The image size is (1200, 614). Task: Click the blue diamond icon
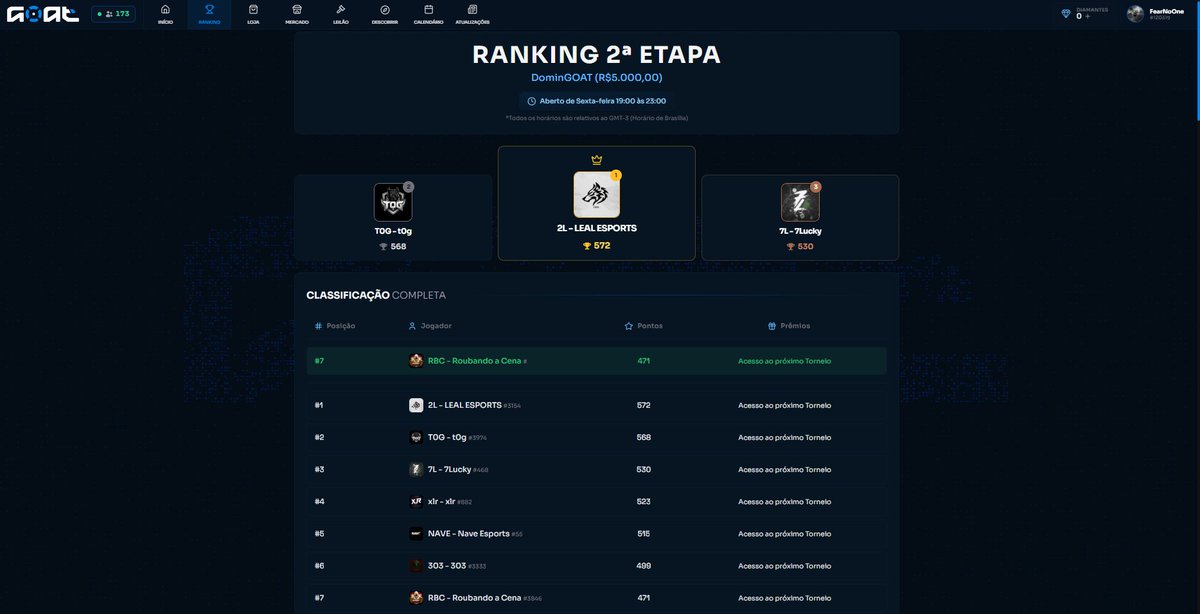[x=1066, y=14]
